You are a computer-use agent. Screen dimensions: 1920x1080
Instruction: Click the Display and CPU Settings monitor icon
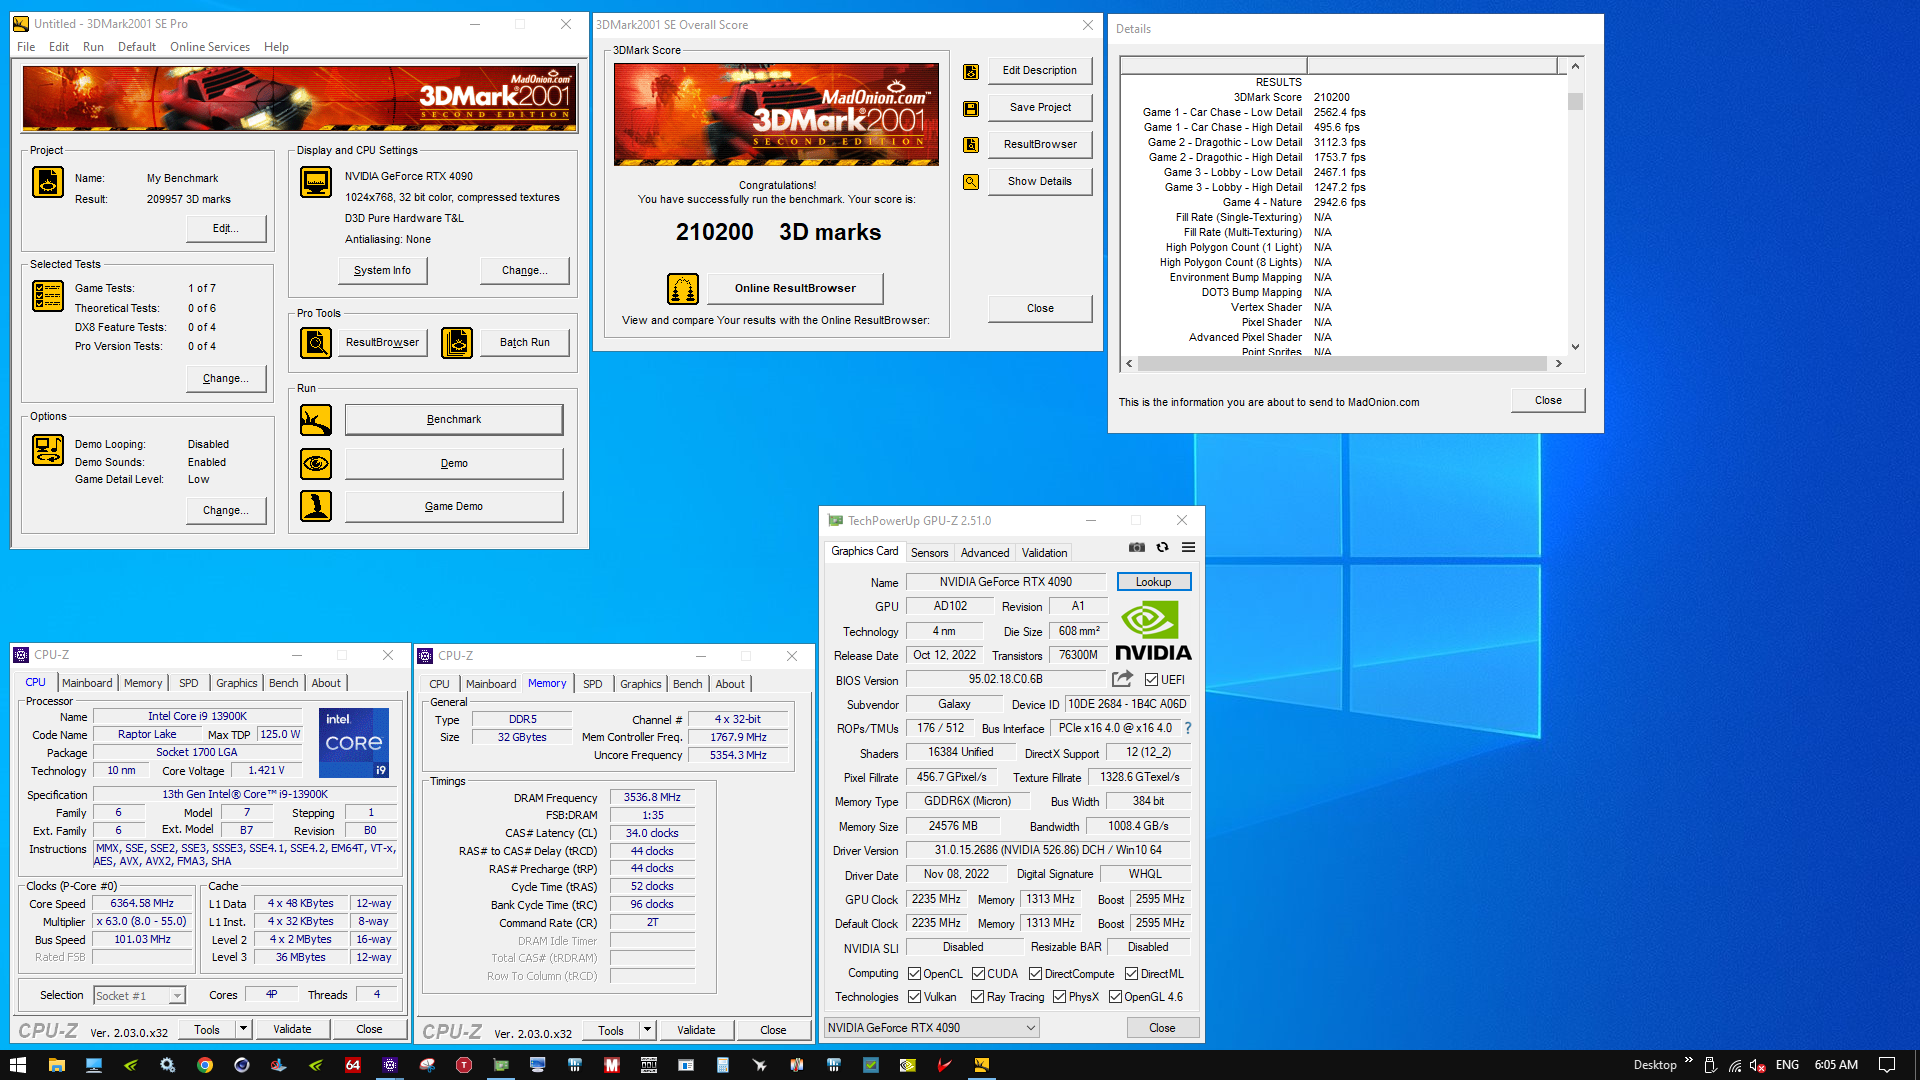click(316, 182)
